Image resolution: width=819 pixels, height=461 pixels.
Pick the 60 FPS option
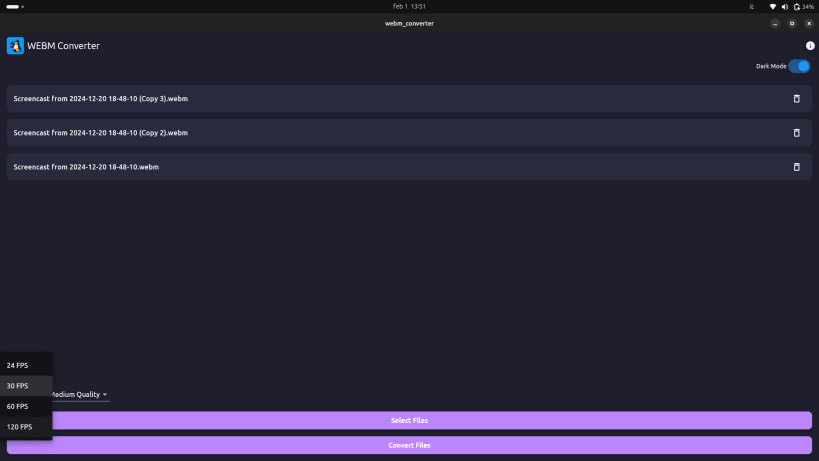coord(26,406)
